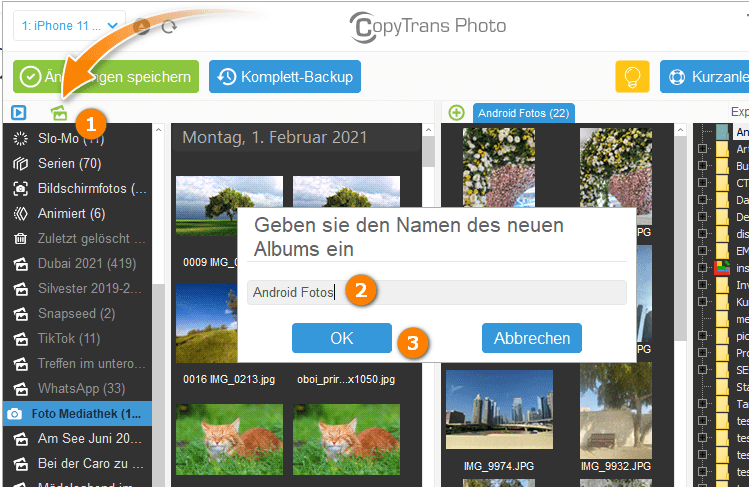Select the IMG_9932.JPG tree bench thumbnail
This screenshot has width=749, height=487.
(x=616, y=411)
